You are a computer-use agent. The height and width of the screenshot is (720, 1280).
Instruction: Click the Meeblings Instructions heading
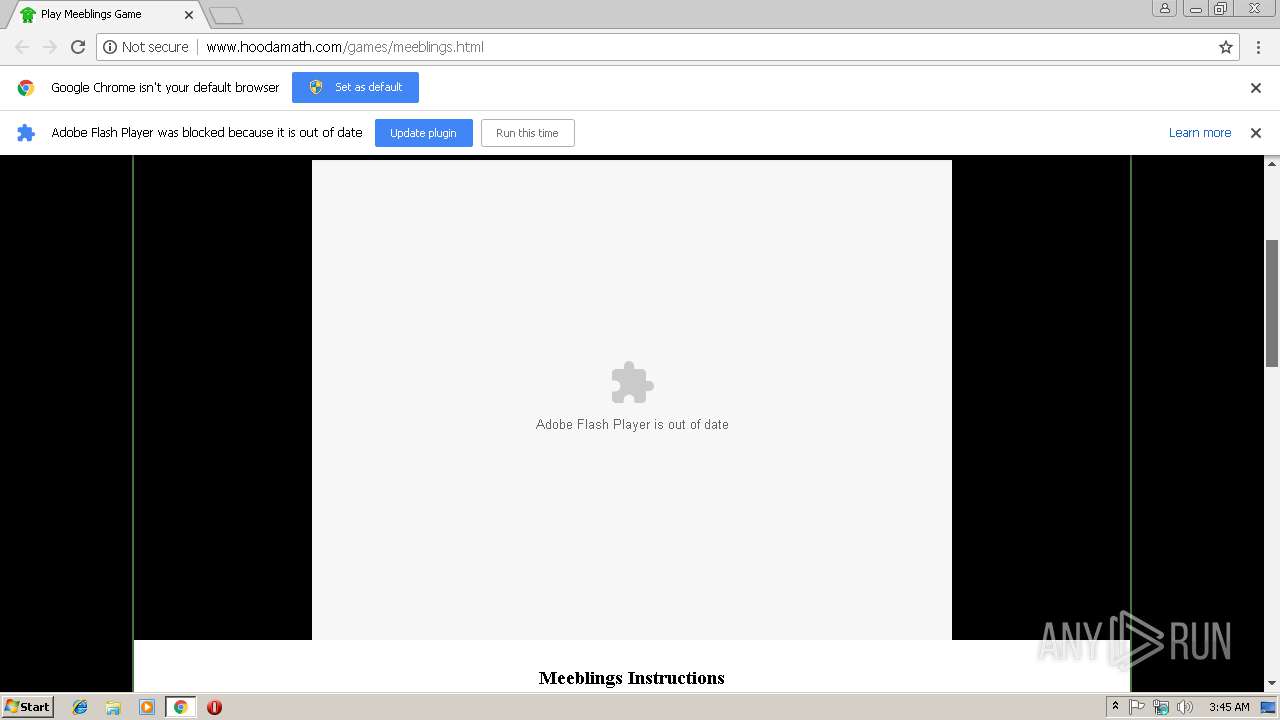(631, 678)
